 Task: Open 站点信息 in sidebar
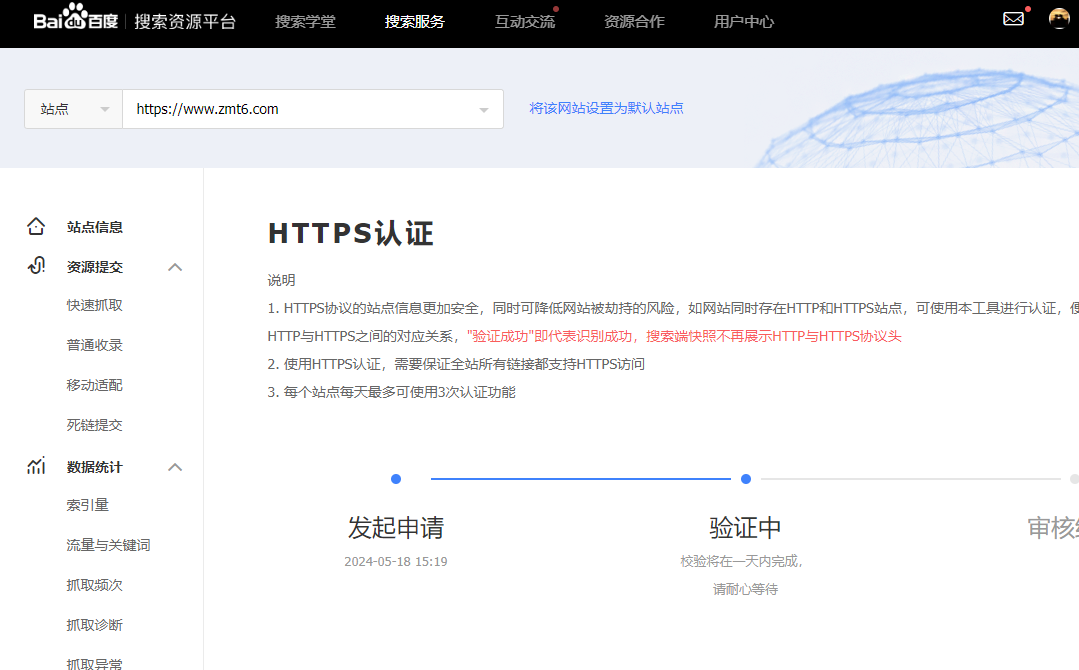[x=95, y=227]
